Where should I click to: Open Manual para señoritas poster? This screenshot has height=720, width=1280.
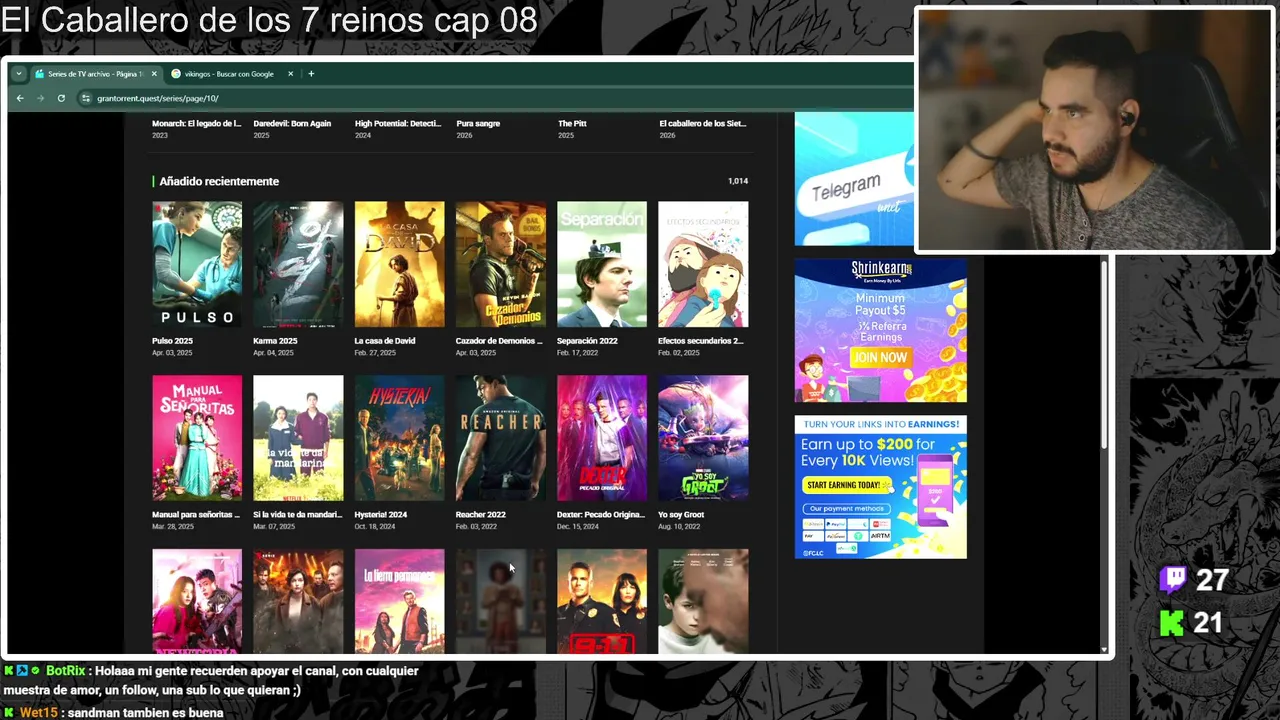[x=197, y=438]
